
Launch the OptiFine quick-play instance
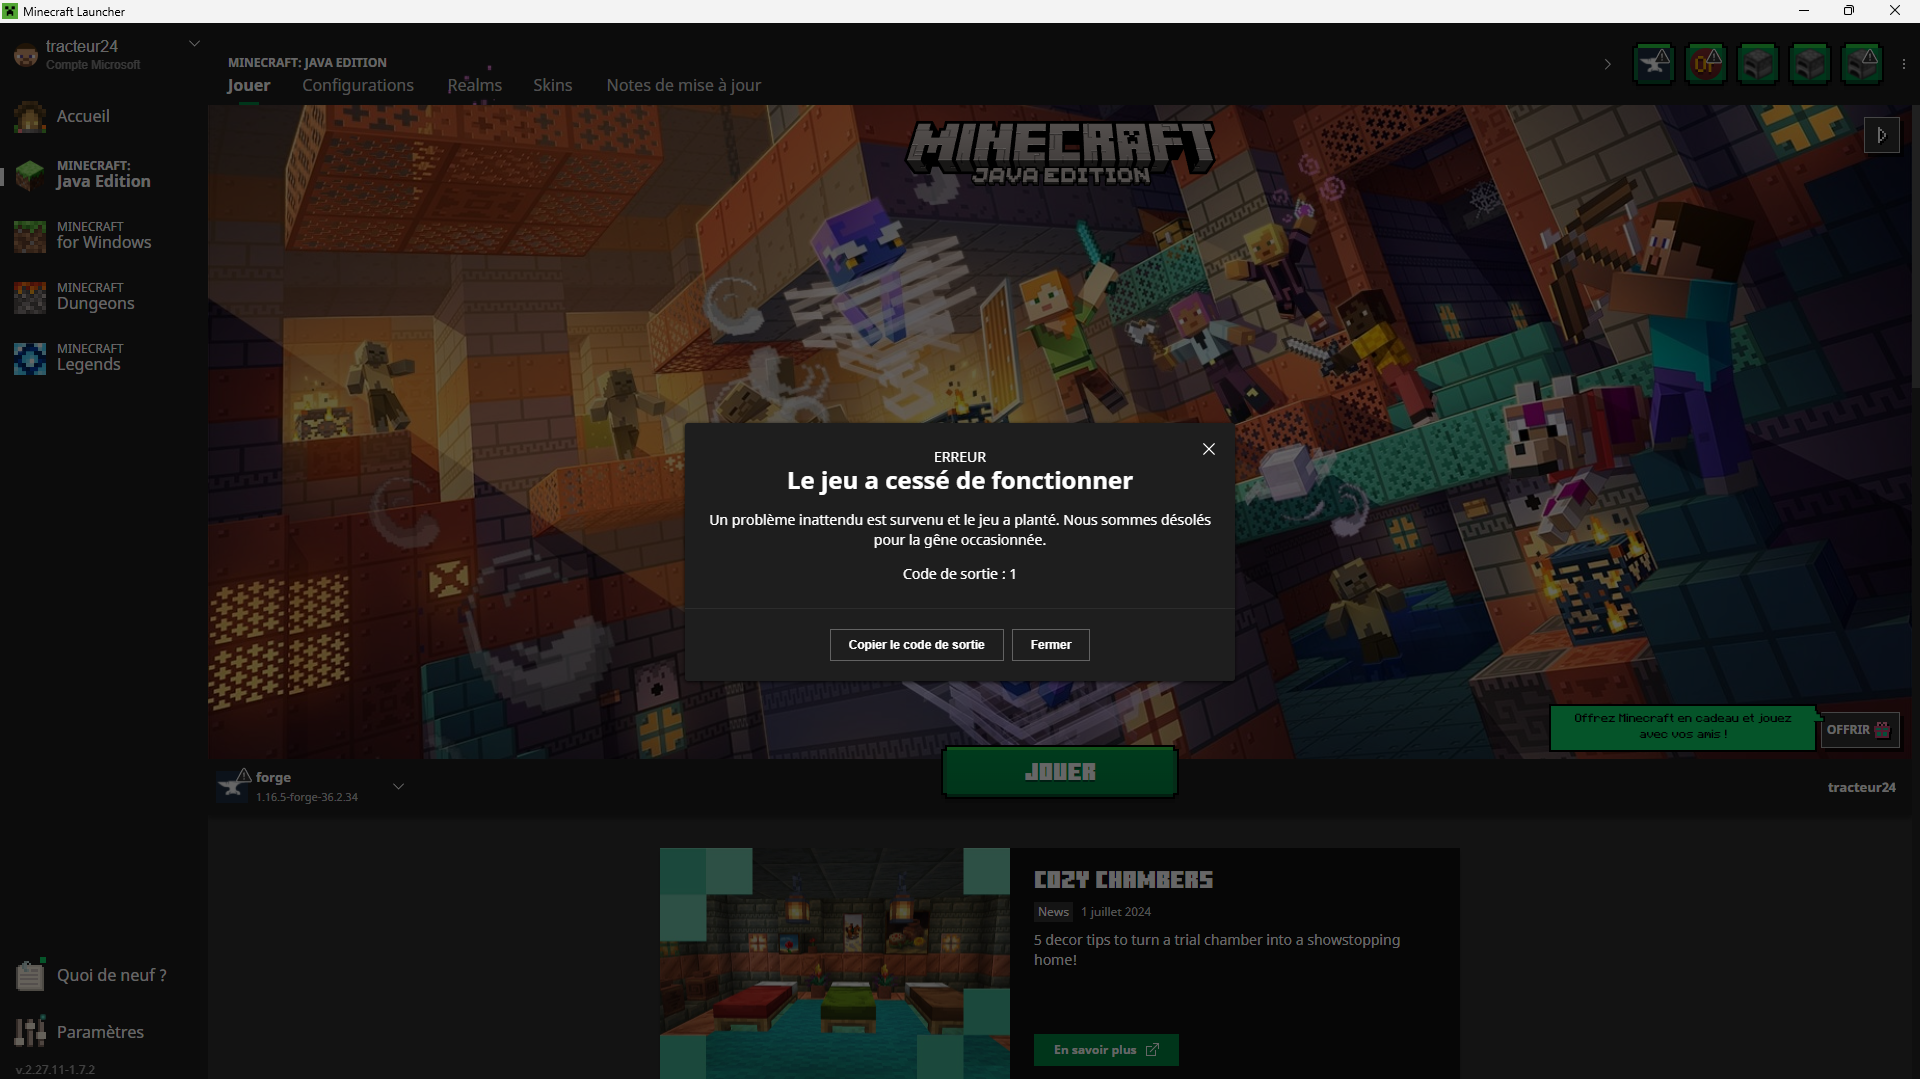coord(1706,64)
